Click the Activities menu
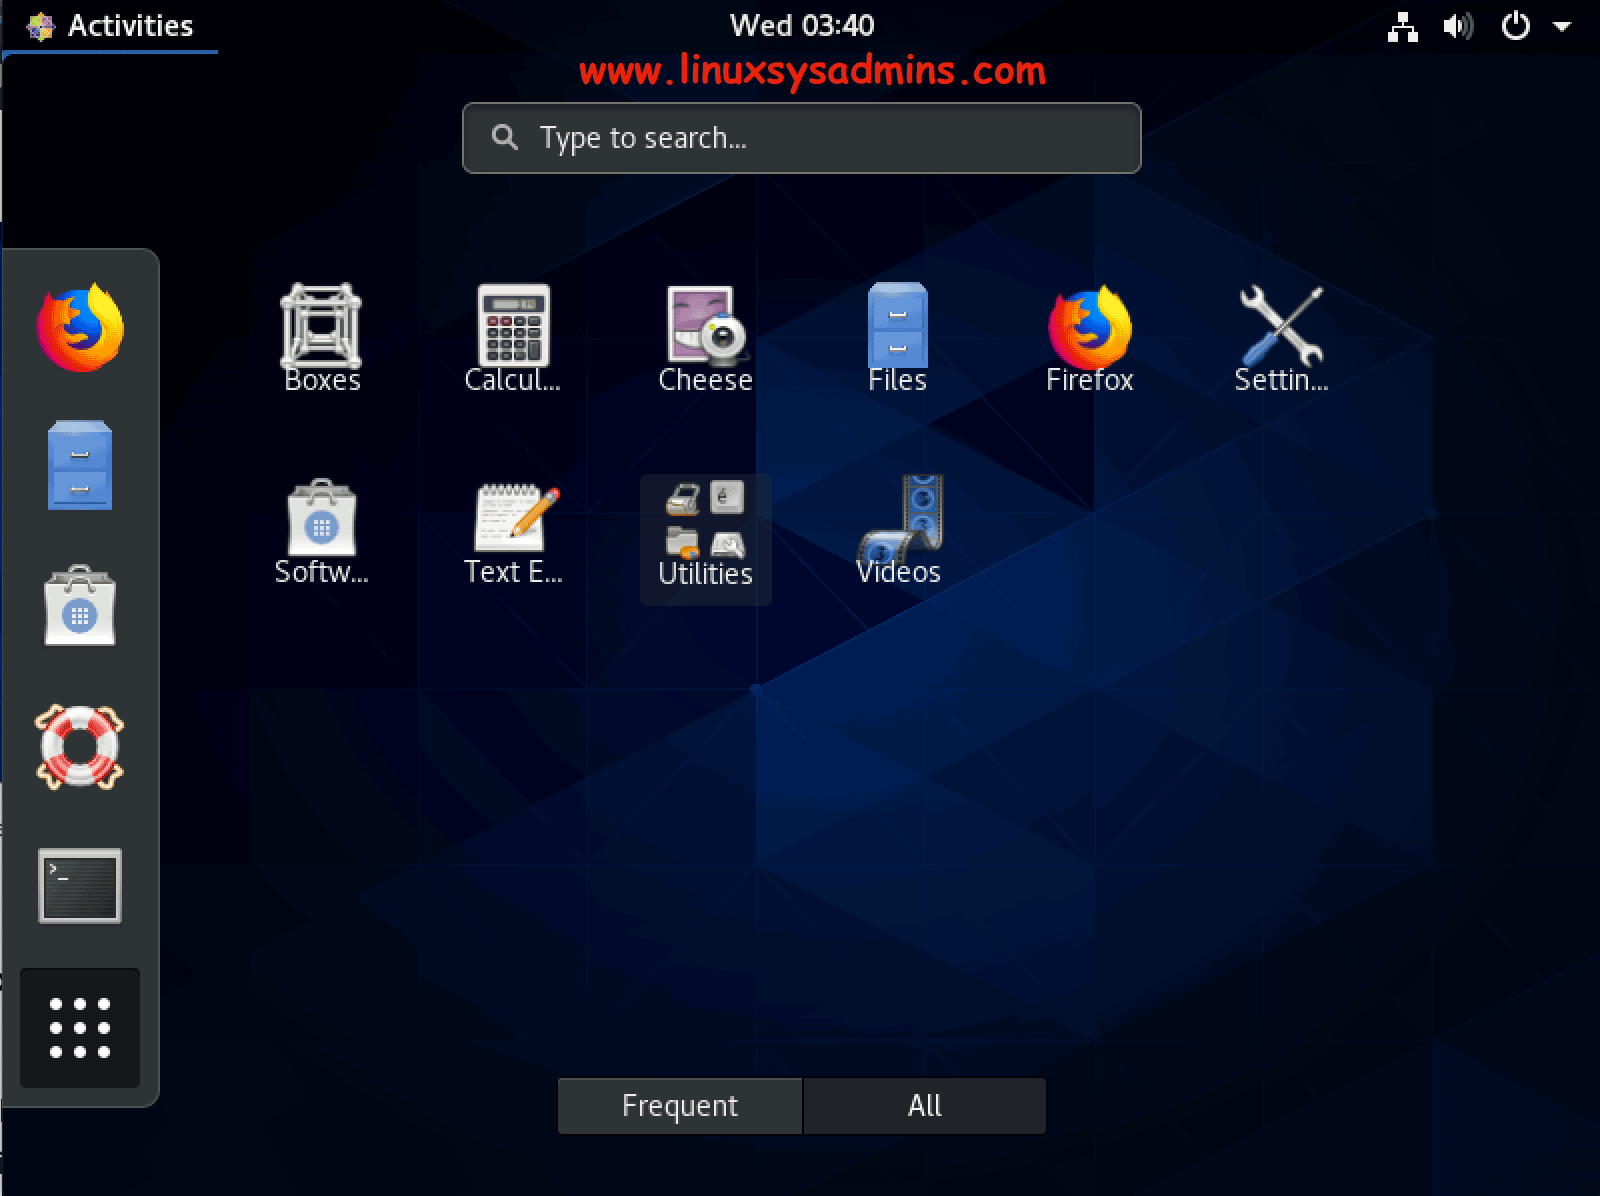 tap(110, 27)
